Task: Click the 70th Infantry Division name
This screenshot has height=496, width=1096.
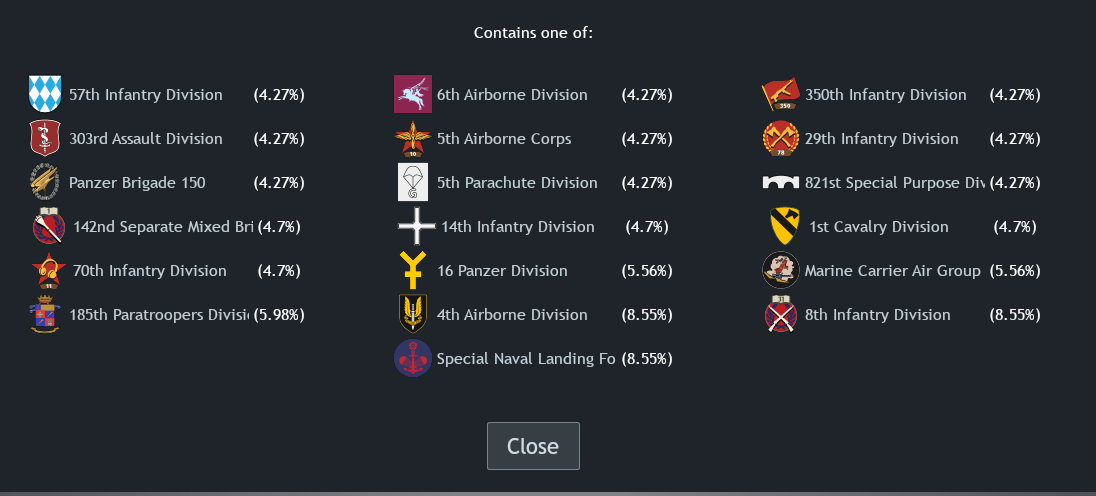Action: click(149, 271)
